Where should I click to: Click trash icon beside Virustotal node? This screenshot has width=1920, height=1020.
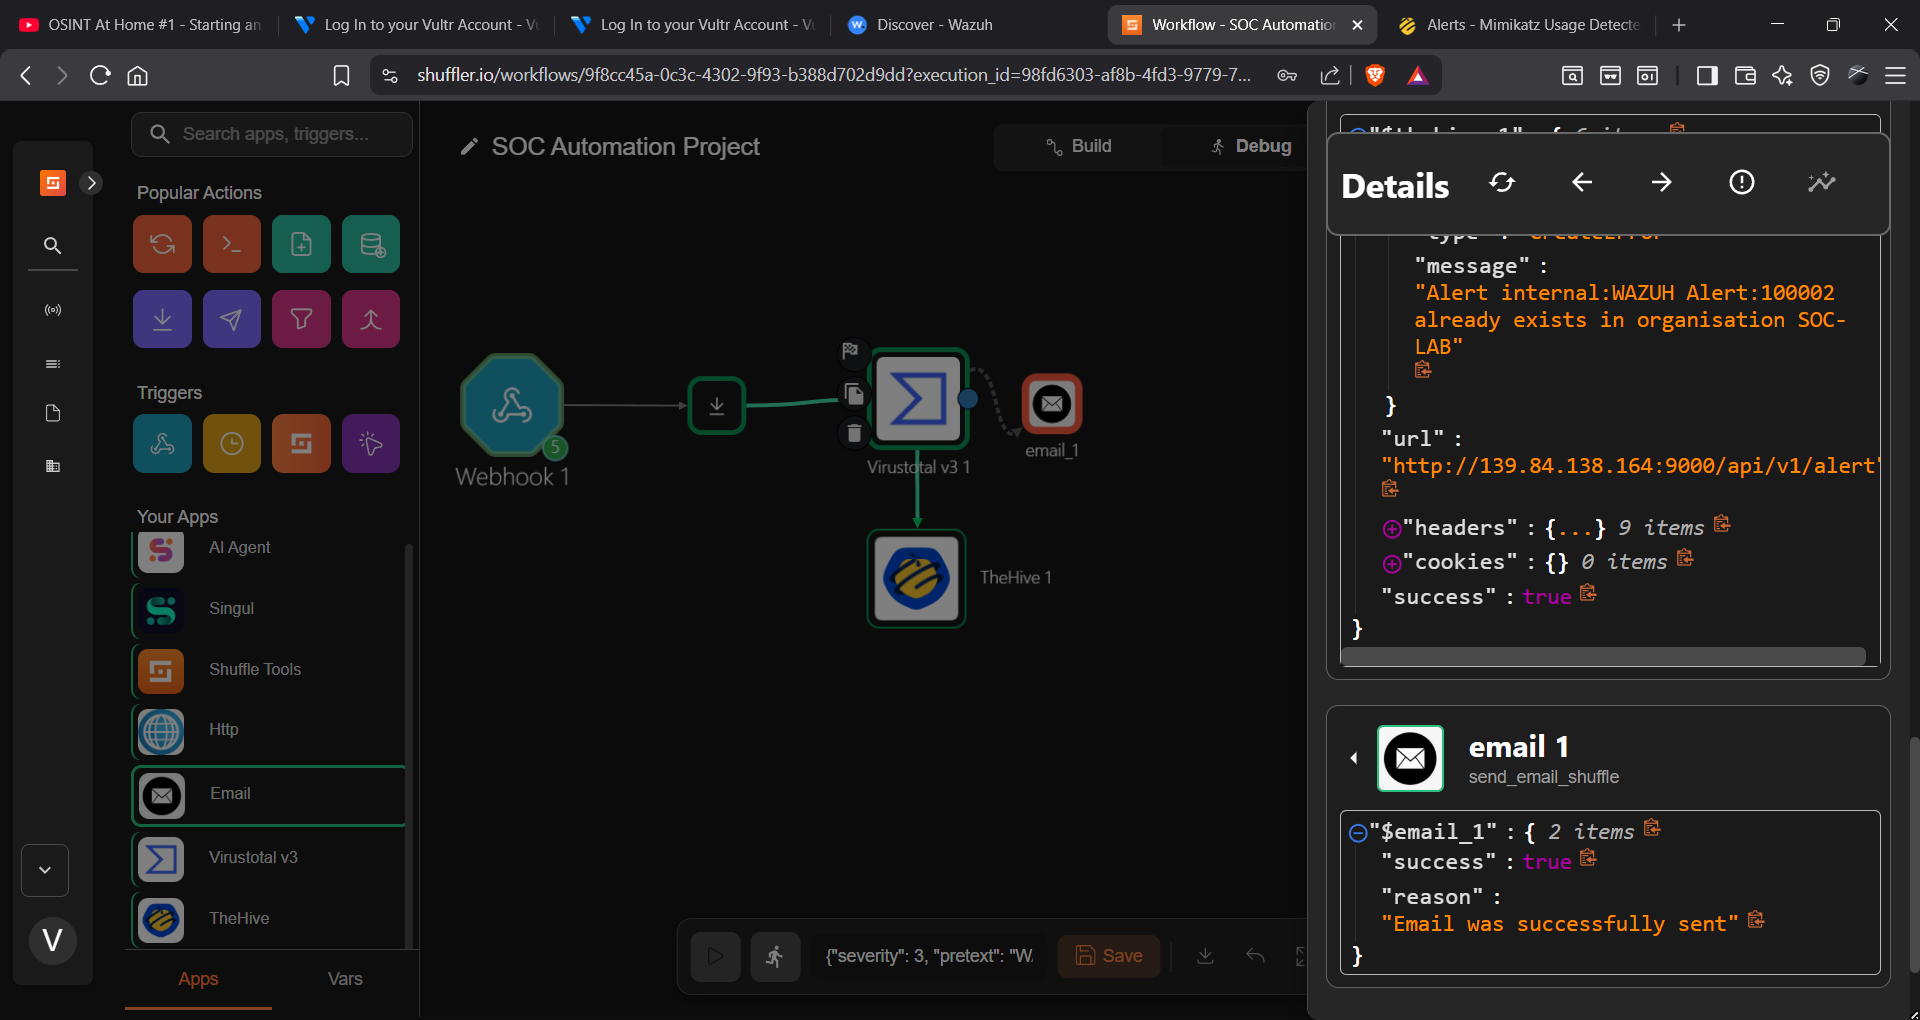pos(853,433)
